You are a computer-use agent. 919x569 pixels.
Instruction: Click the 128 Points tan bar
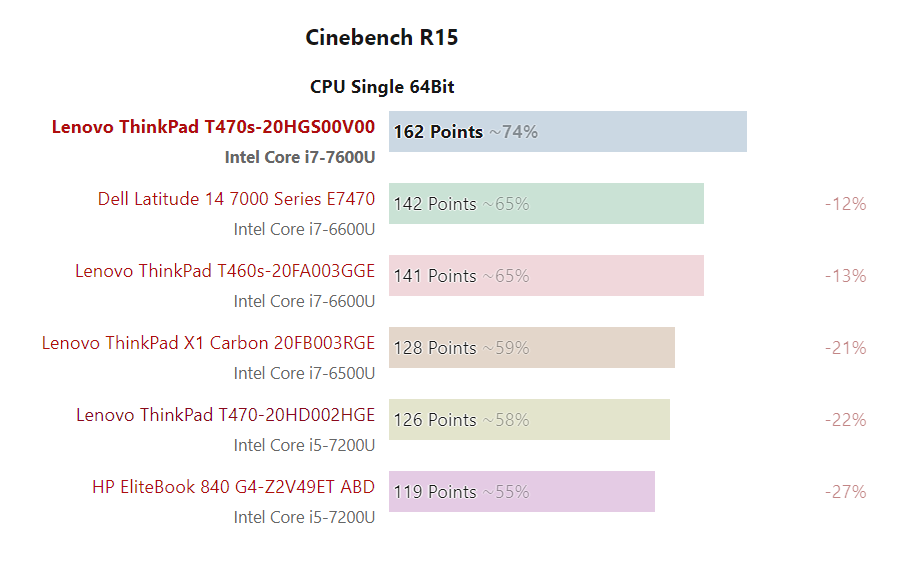coord(532,347)
